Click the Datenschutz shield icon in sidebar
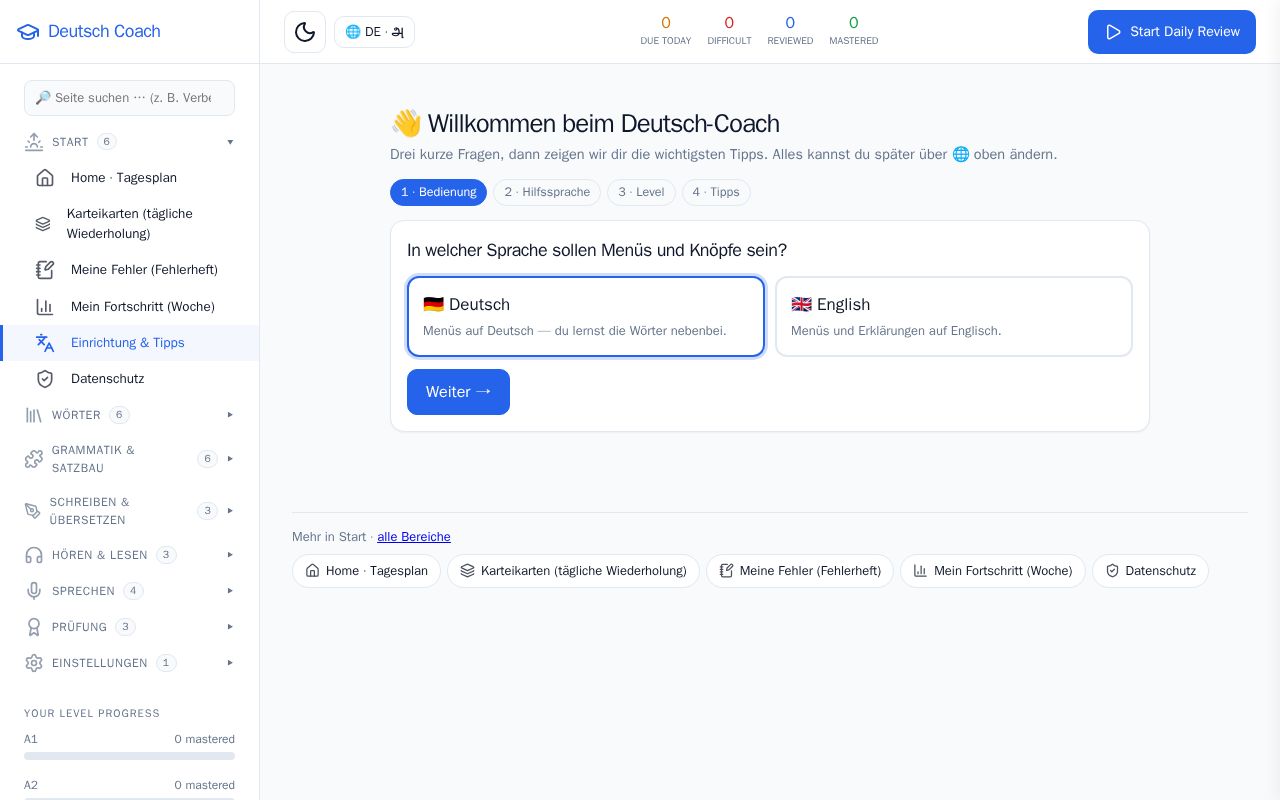Viewport: 1280px width, 800px height. [x=45, y=379]
